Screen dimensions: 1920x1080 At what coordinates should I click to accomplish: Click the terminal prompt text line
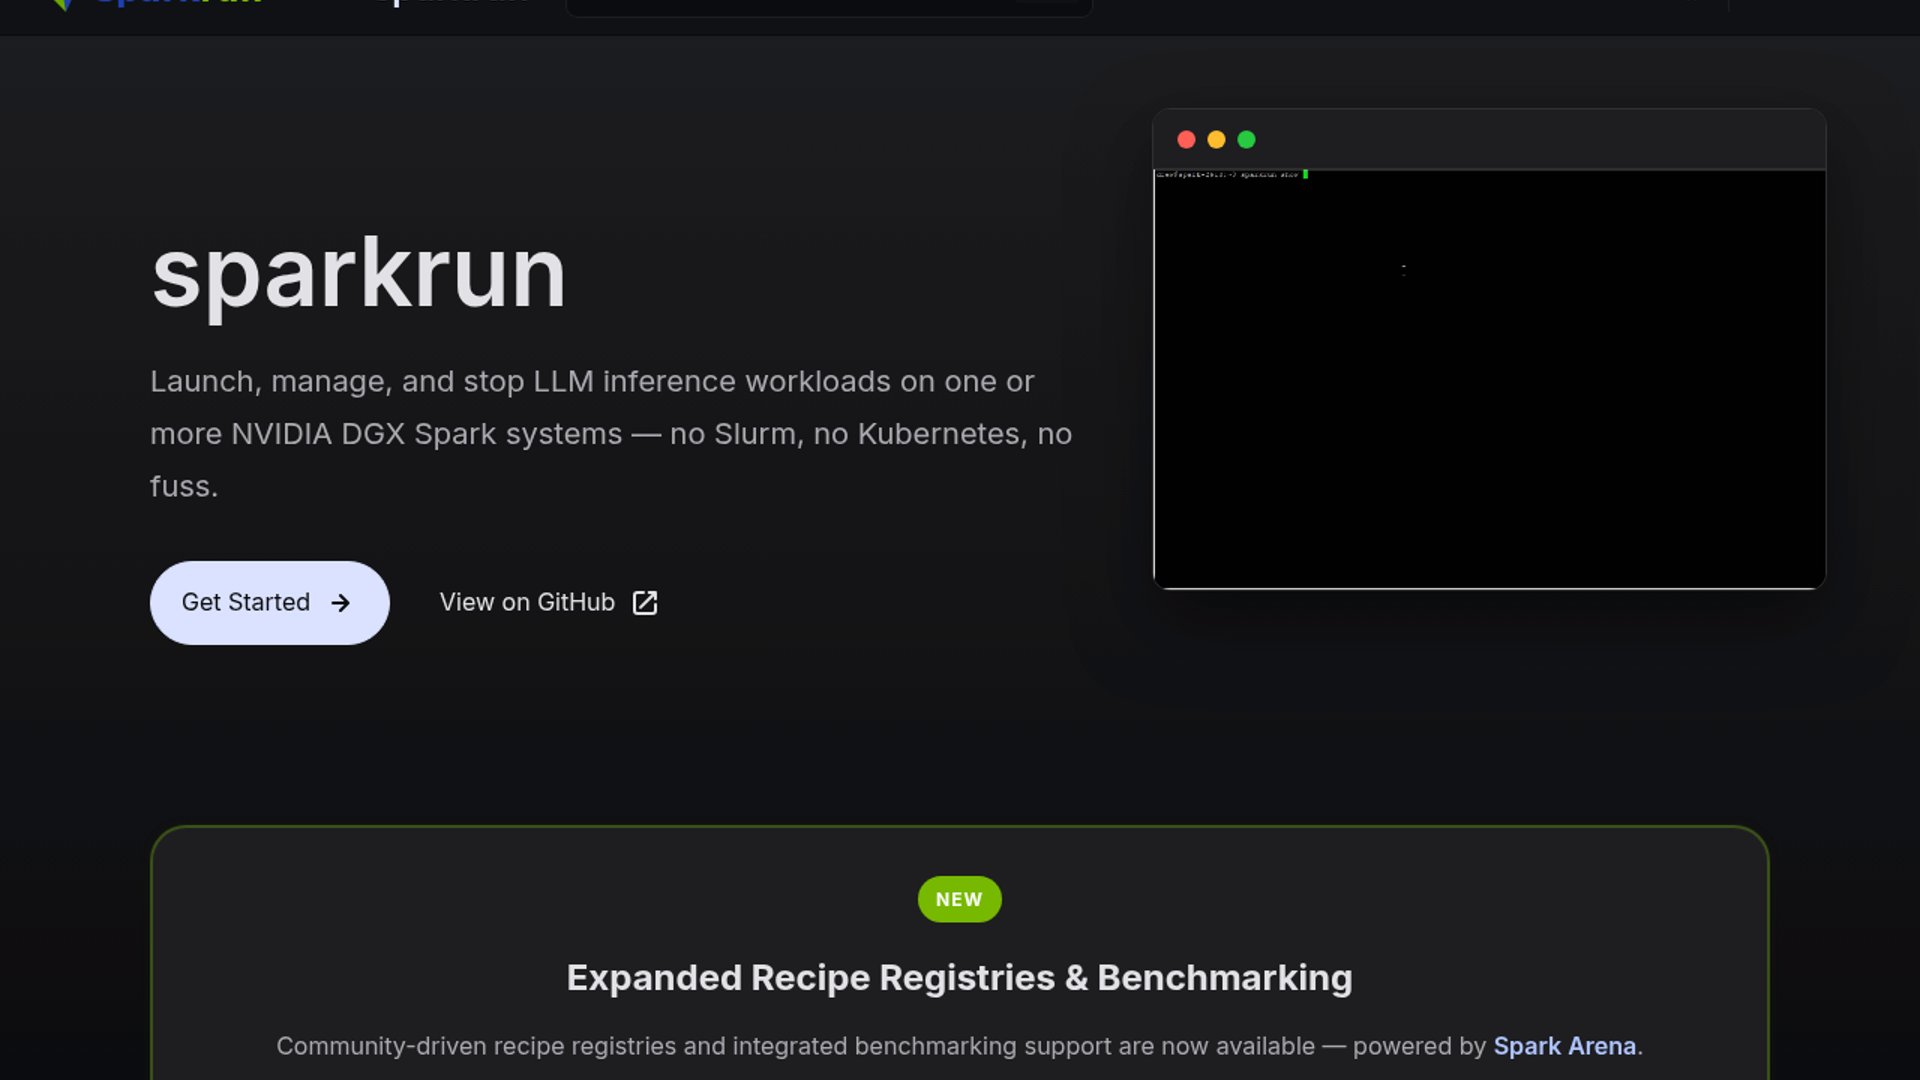(x=1227, y=175)
